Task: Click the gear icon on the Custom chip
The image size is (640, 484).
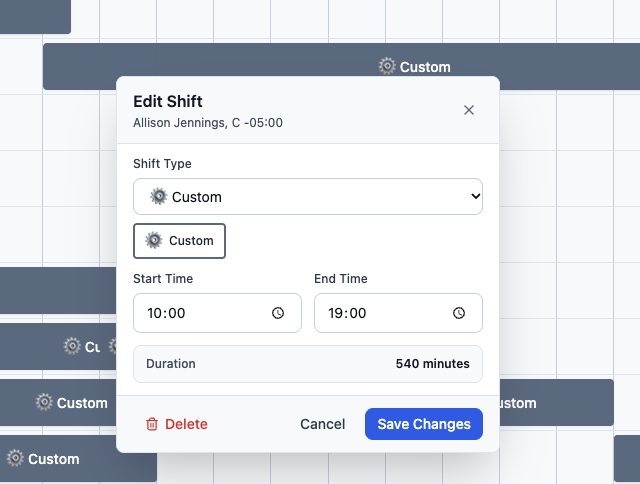Action: point(154,240)
